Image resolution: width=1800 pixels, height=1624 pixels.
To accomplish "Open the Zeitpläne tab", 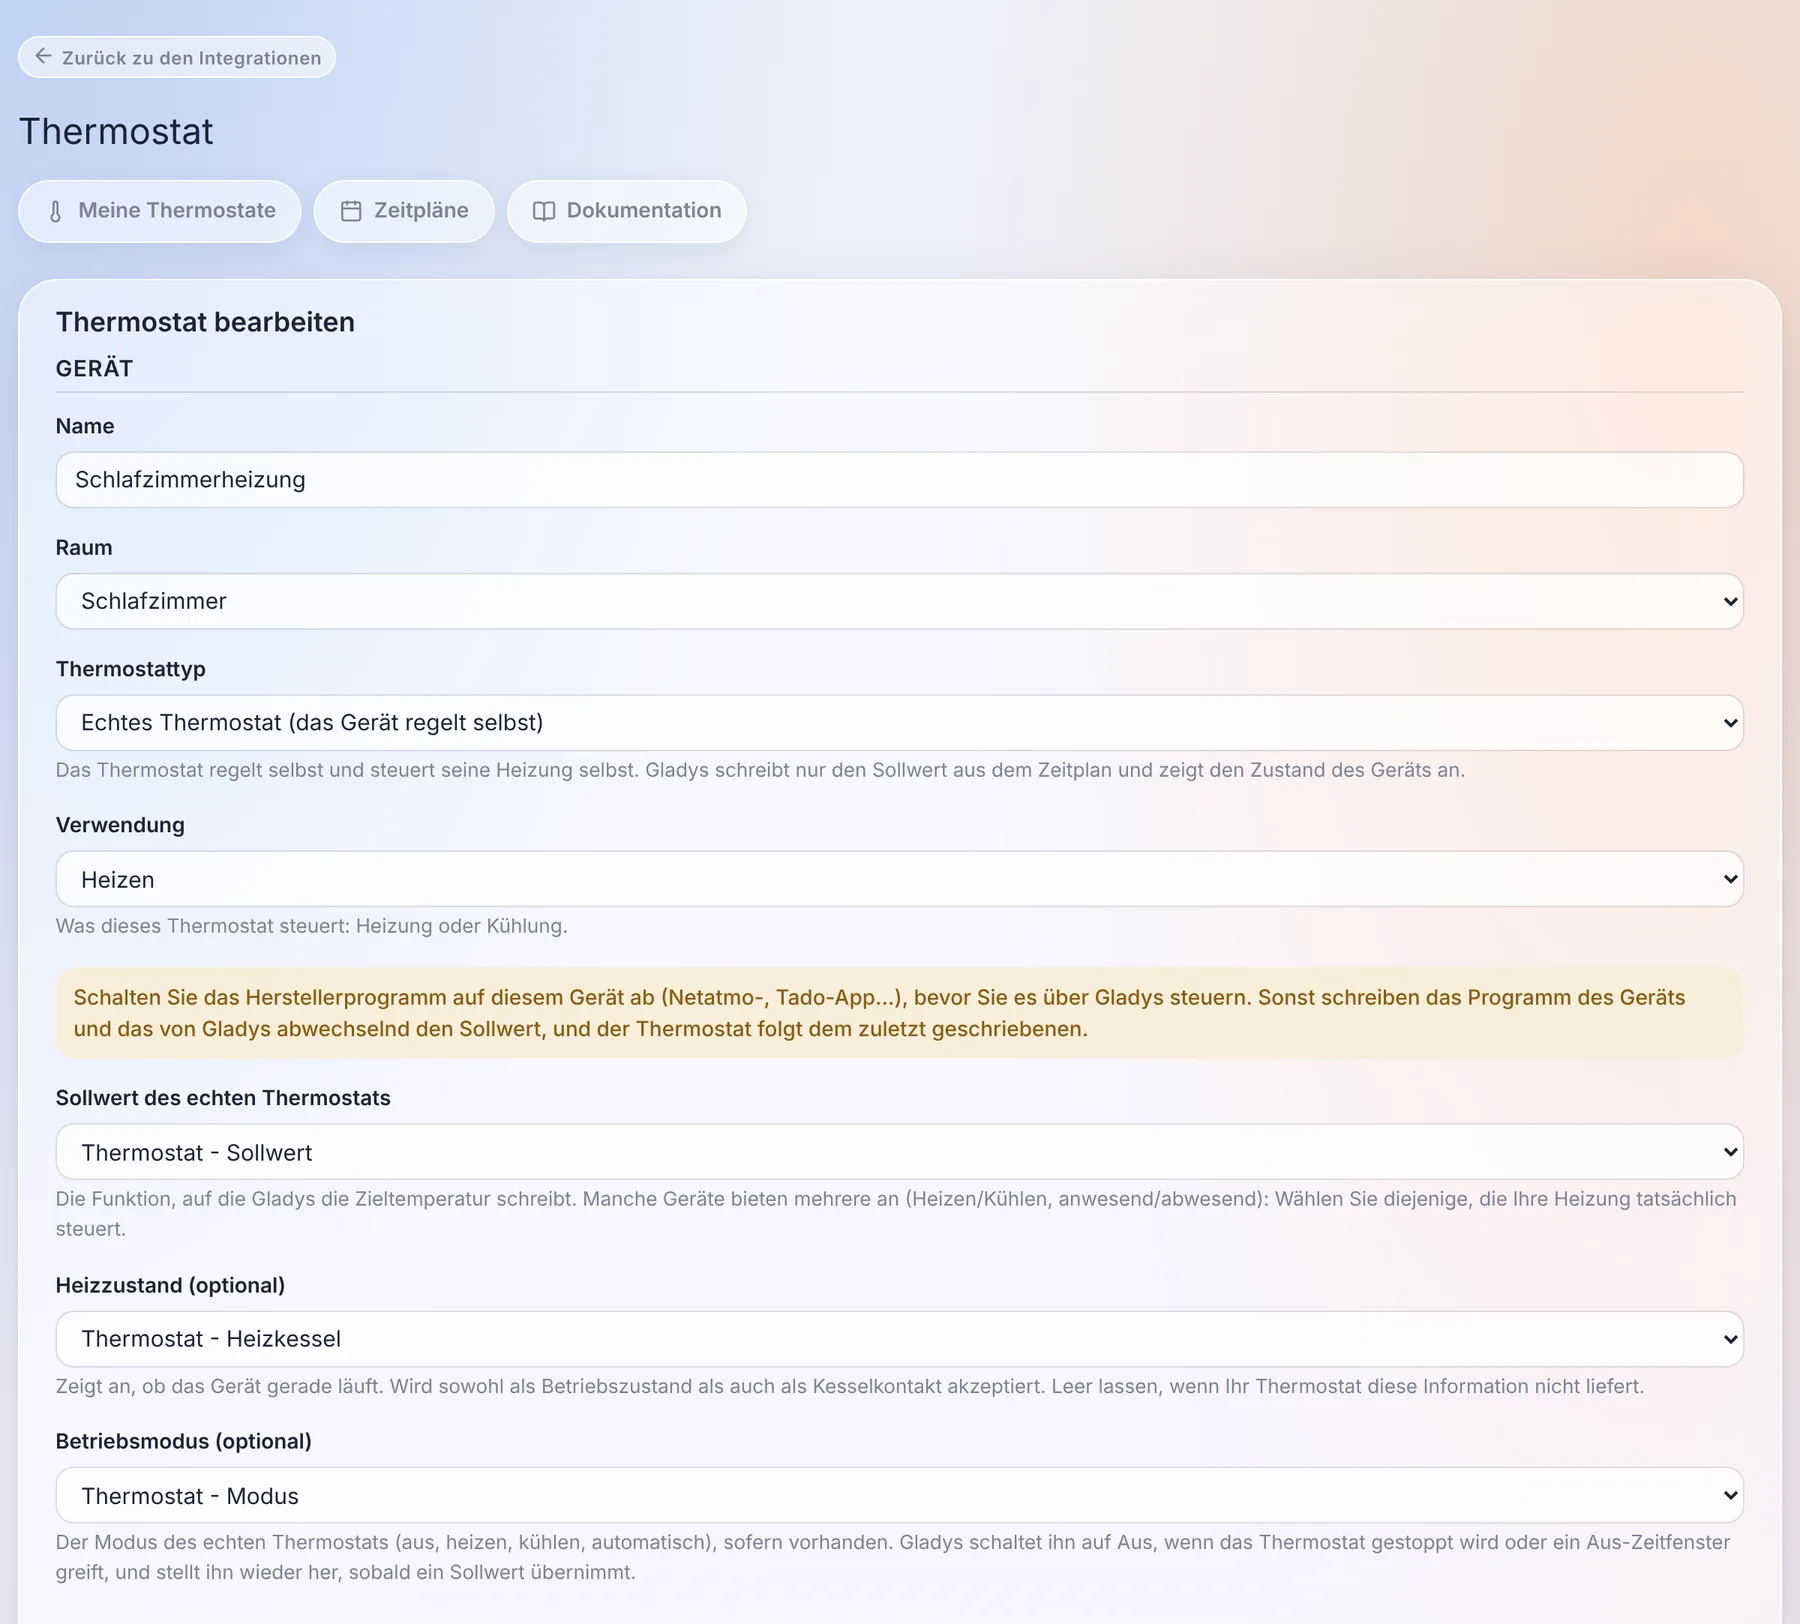I will coord(404,211).
